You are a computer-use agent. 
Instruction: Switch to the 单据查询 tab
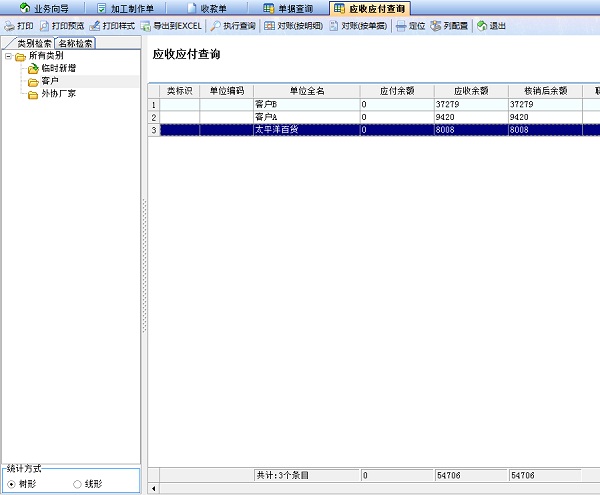point(274,8)
